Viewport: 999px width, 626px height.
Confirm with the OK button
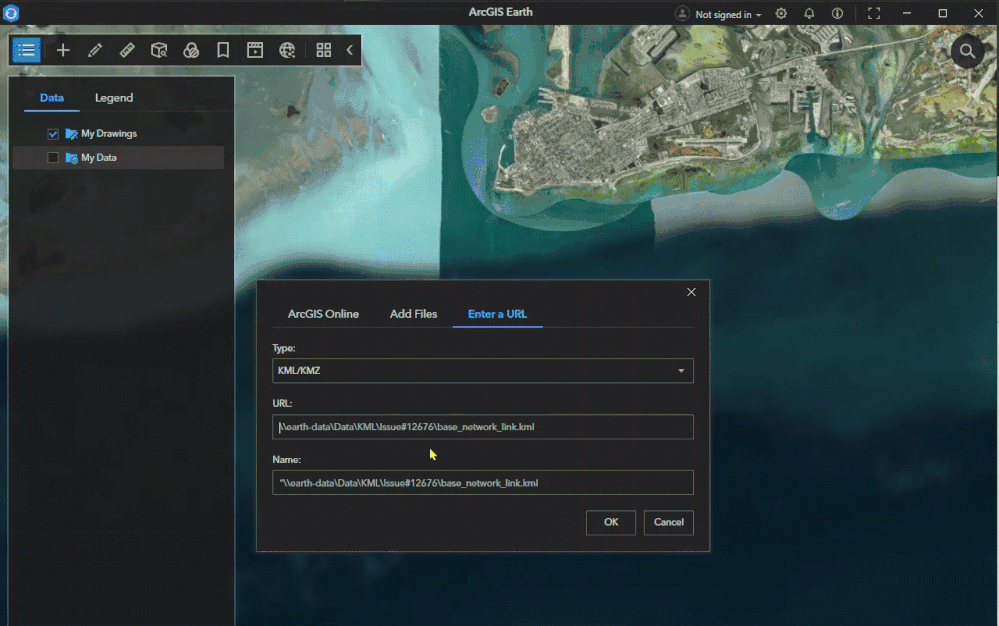click(611, 522)
